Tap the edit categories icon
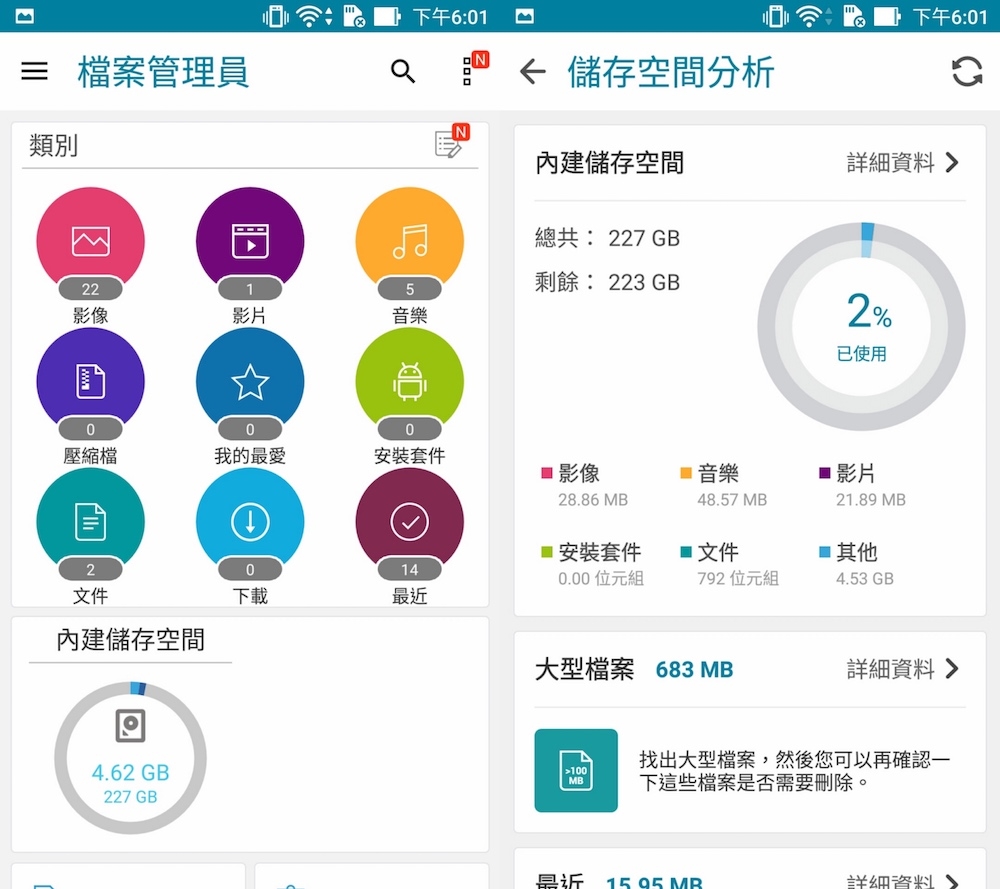This screenshot has width=1000, height=889. (449, 145)
